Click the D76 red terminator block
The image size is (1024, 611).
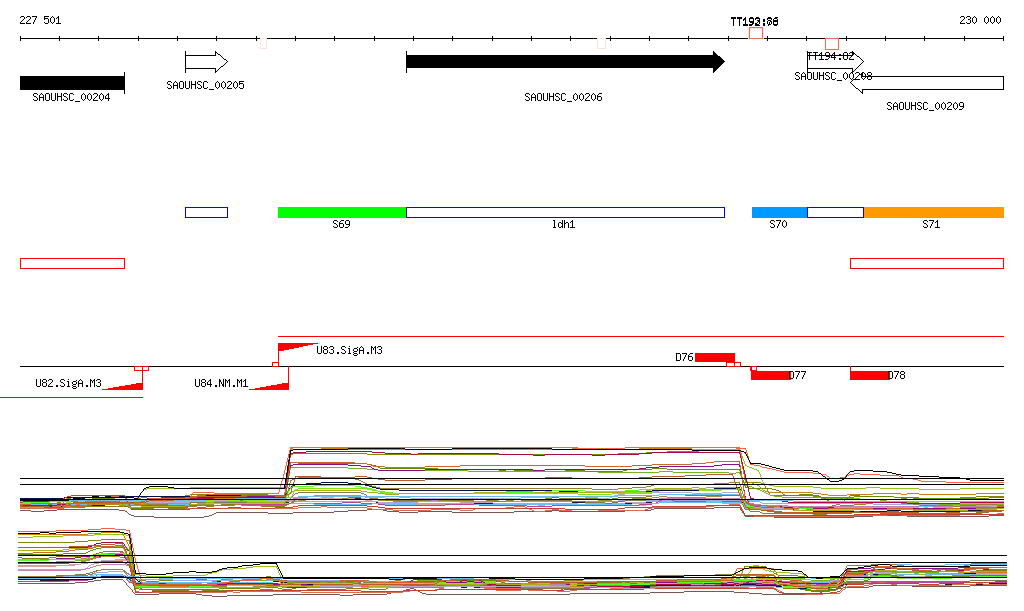tap(714, 357)
